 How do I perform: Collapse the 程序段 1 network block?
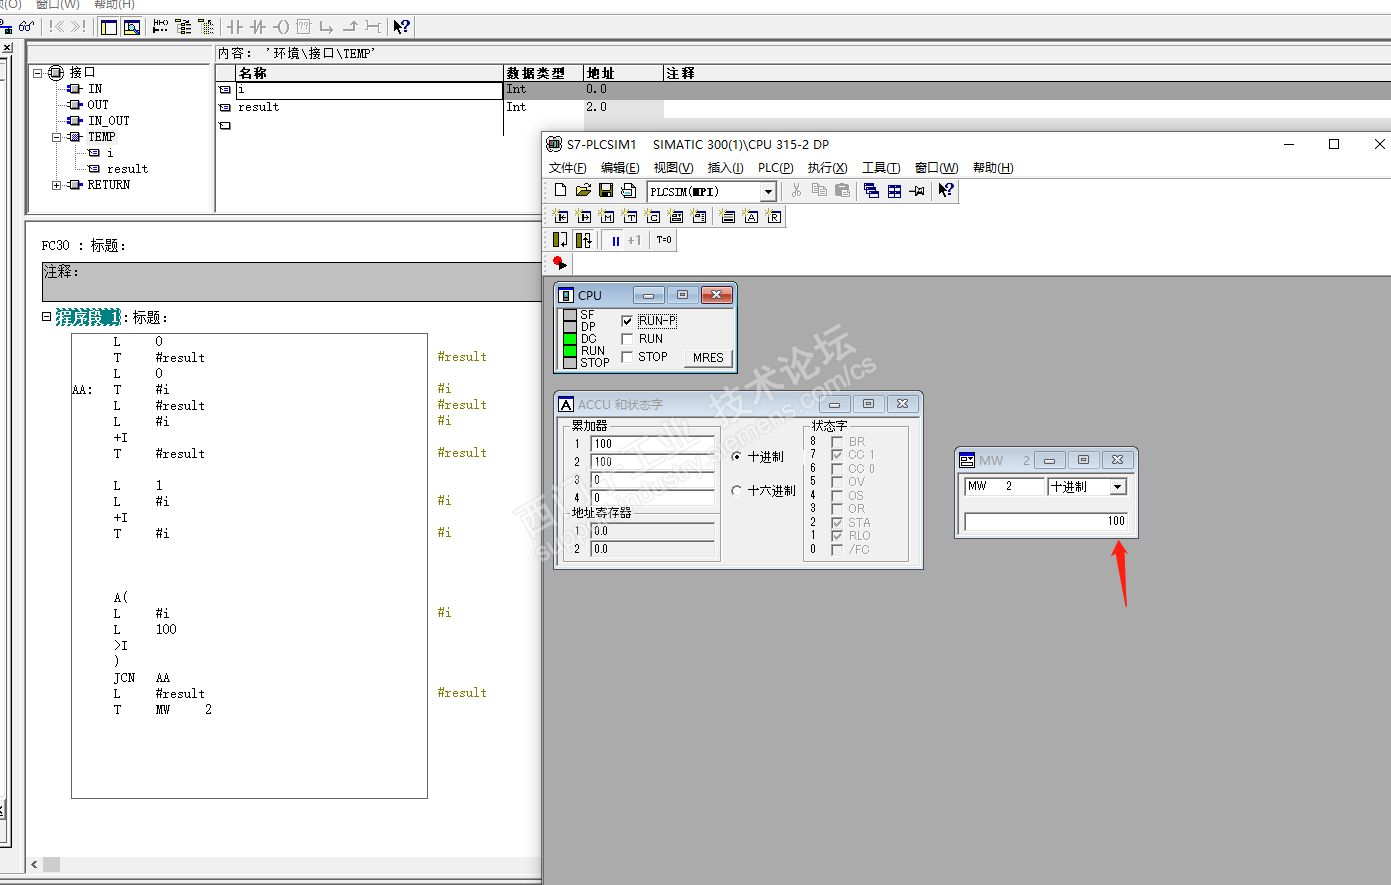coord(46,317)
